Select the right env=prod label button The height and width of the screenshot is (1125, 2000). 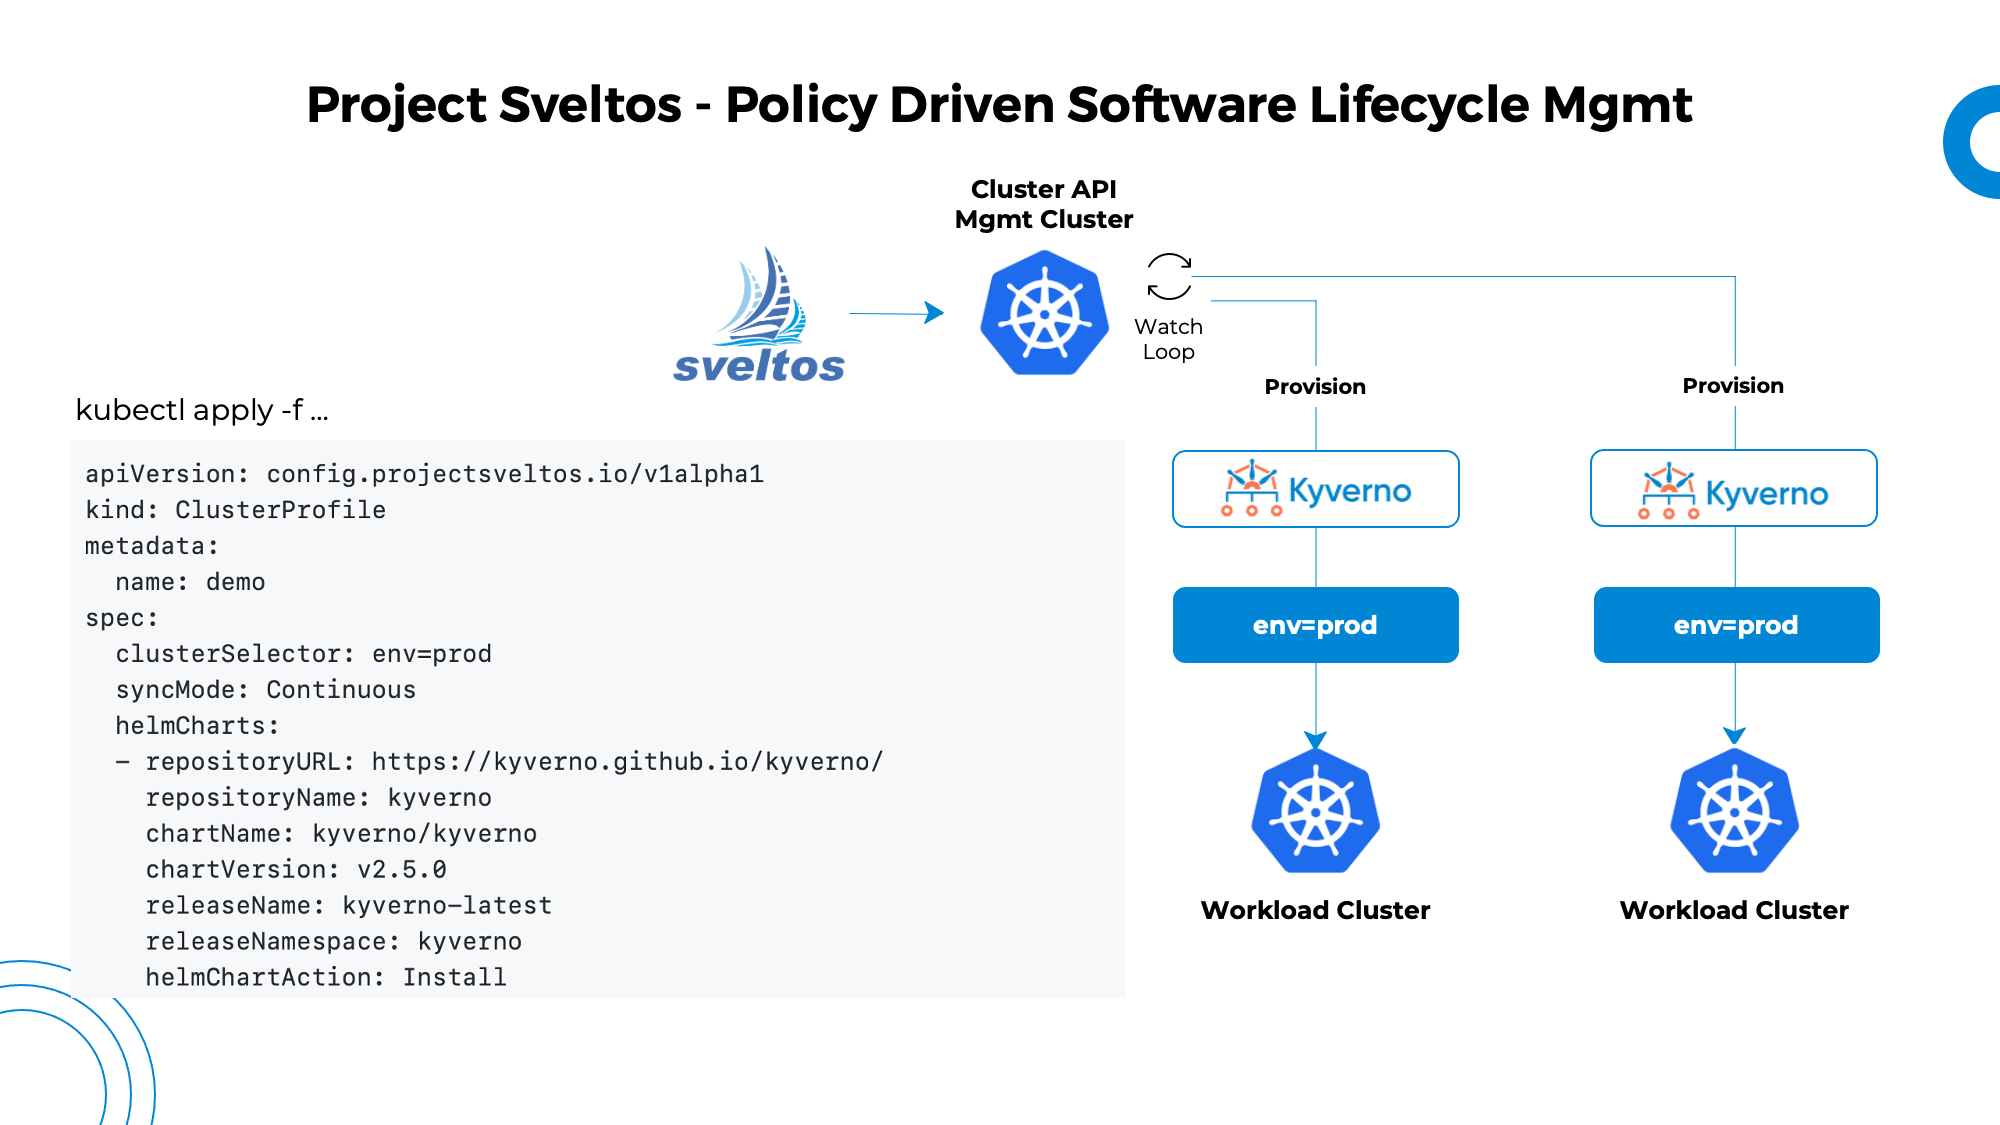point(1734,624)
